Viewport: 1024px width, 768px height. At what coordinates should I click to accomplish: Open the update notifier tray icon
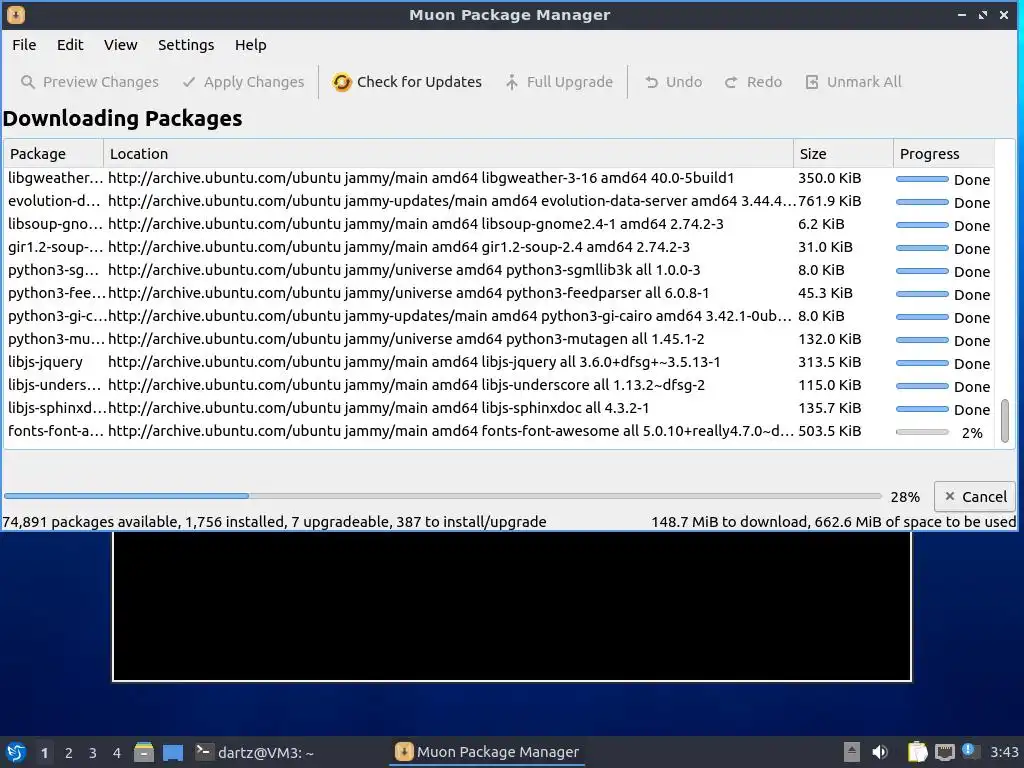click(x=968, y=750)
